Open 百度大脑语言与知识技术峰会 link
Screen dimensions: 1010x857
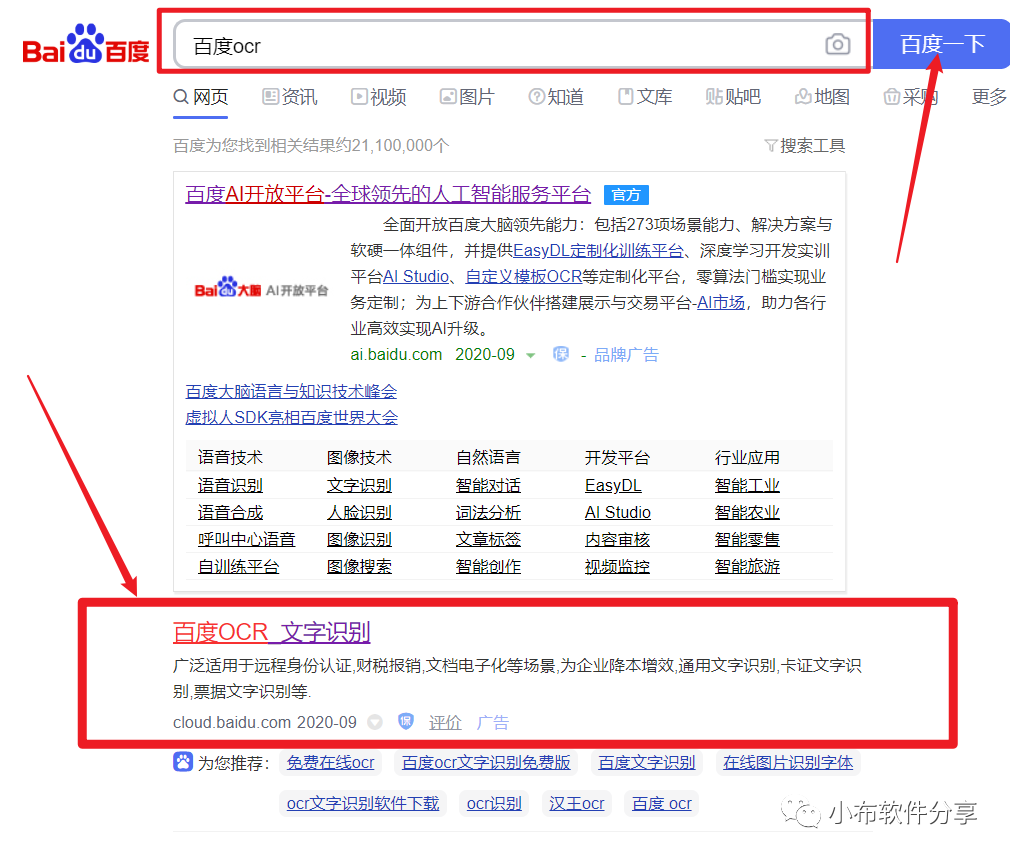coord(291,391)
